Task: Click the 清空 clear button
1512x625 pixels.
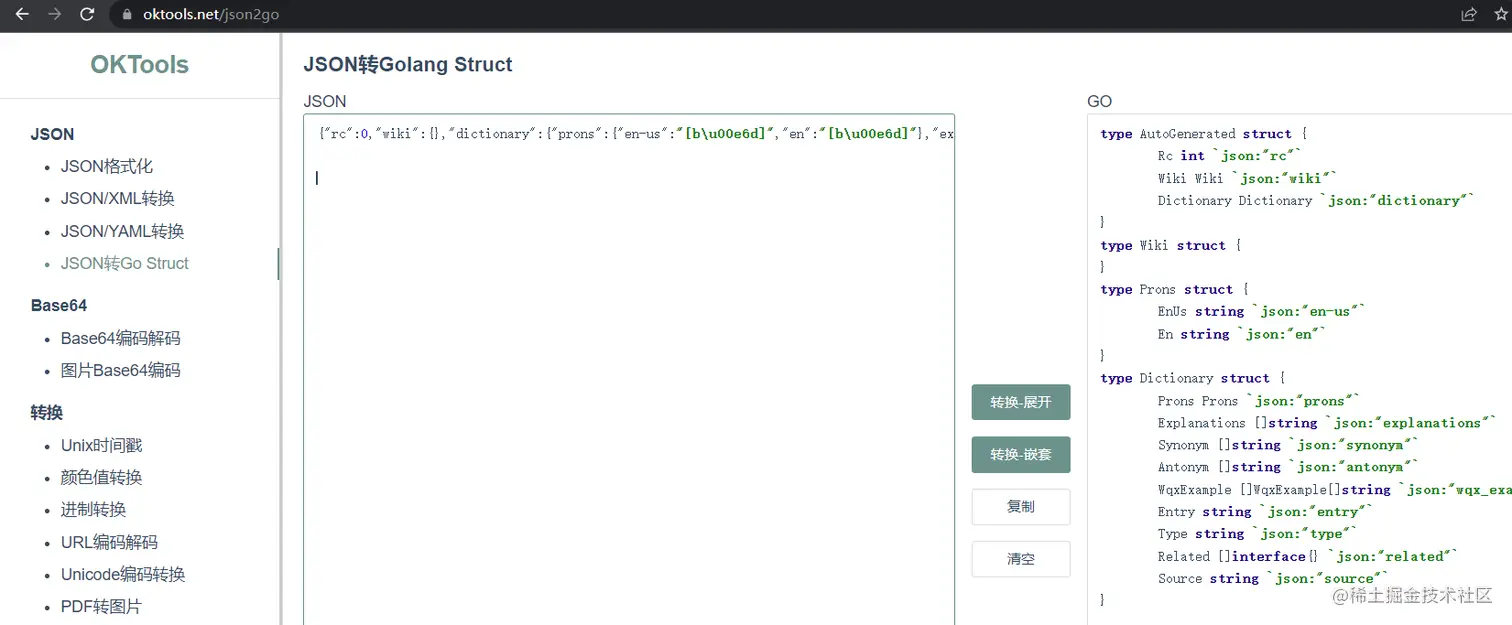Action: [x=1020, y=559]
